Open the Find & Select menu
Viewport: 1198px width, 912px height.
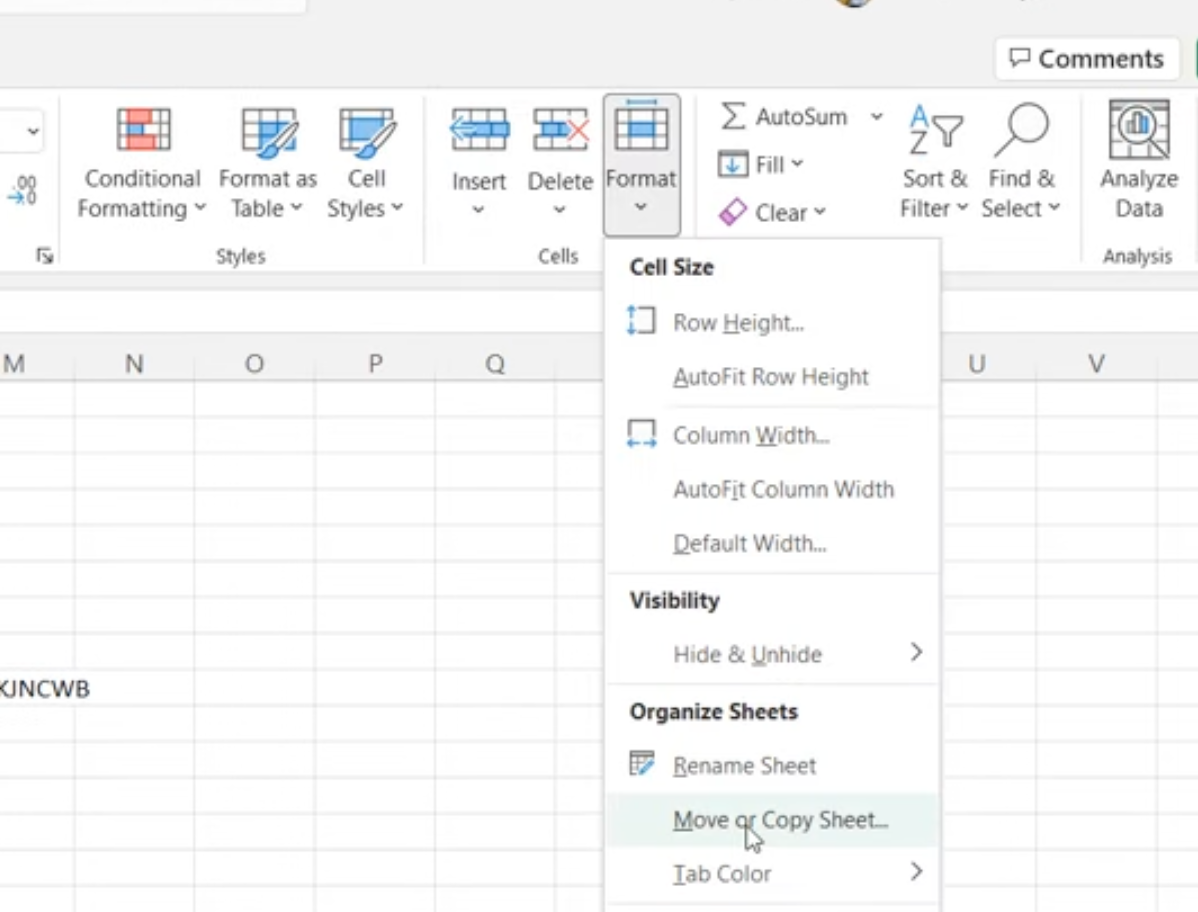coord(1020,160)
